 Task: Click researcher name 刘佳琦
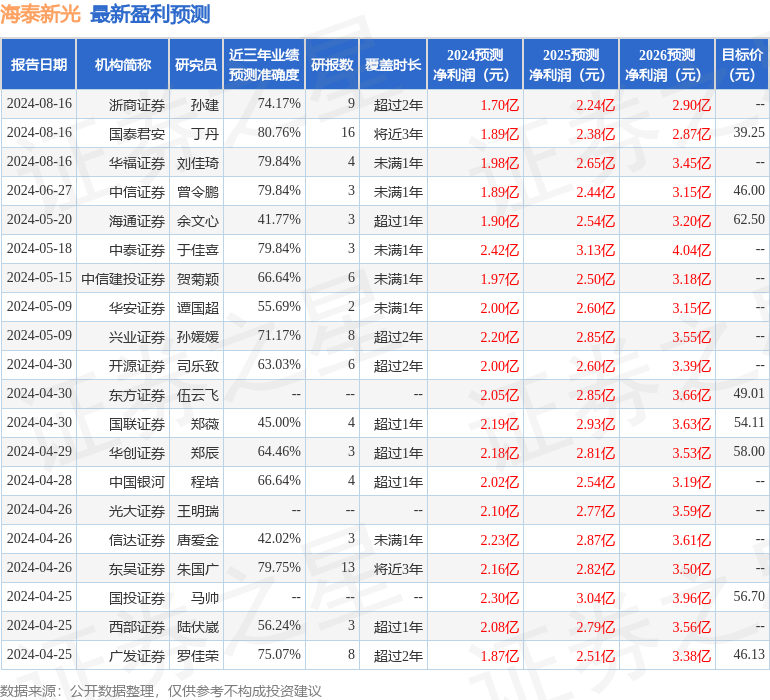[198, 163]
